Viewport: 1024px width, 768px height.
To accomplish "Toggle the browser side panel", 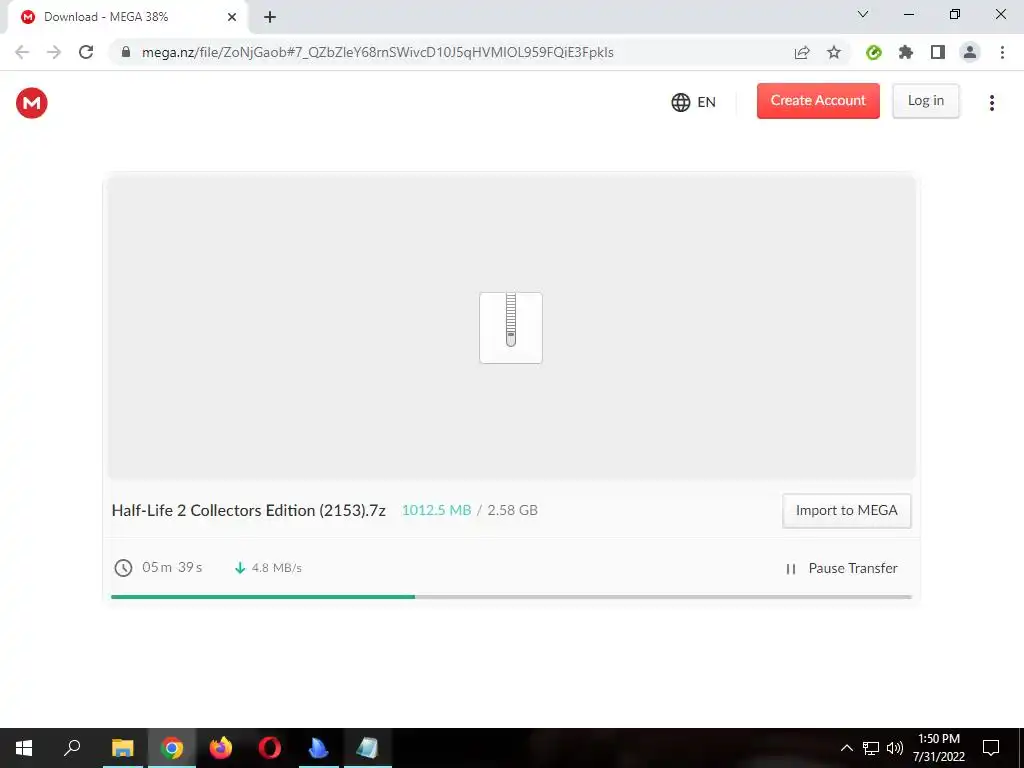I will [x=938, y=52].
